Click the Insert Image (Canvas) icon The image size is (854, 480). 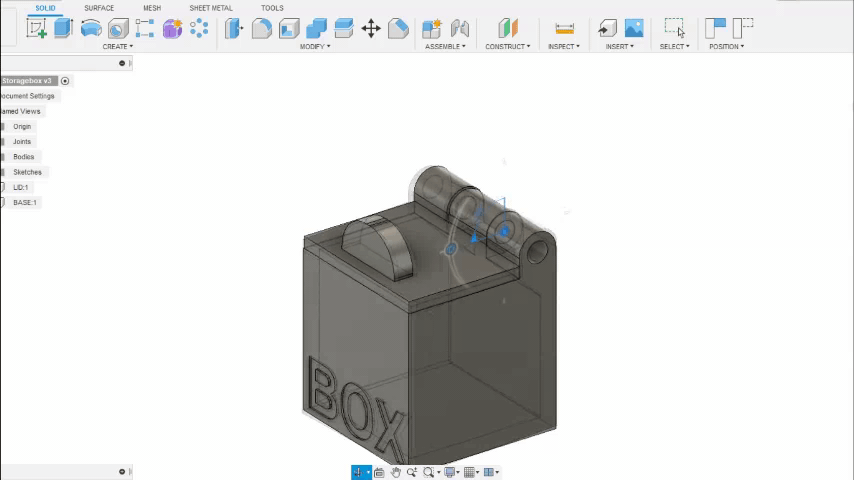coord(634,29)
